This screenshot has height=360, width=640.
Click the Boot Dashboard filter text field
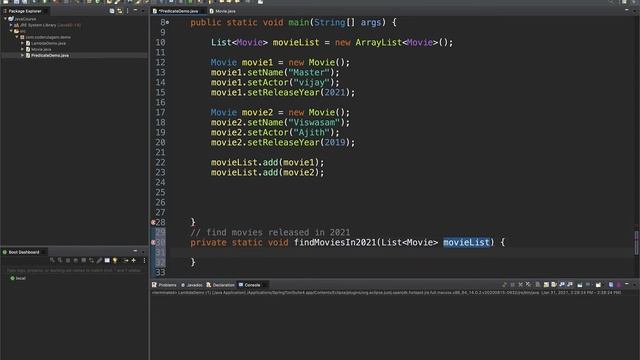pos(74,270)
